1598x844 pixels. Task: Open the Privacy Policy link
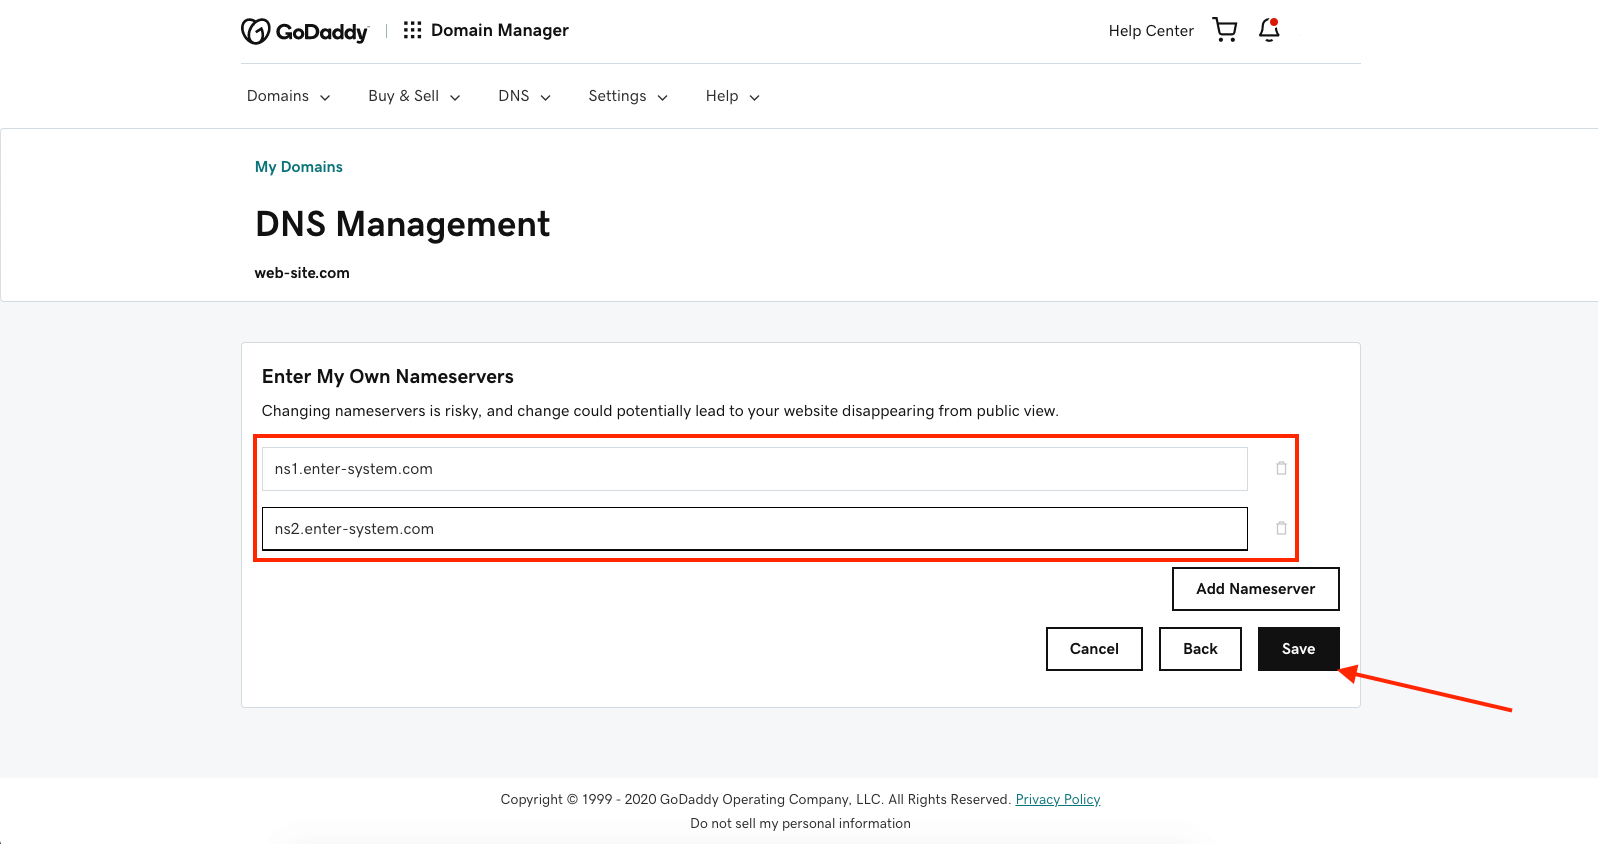tap(1057, 799)
